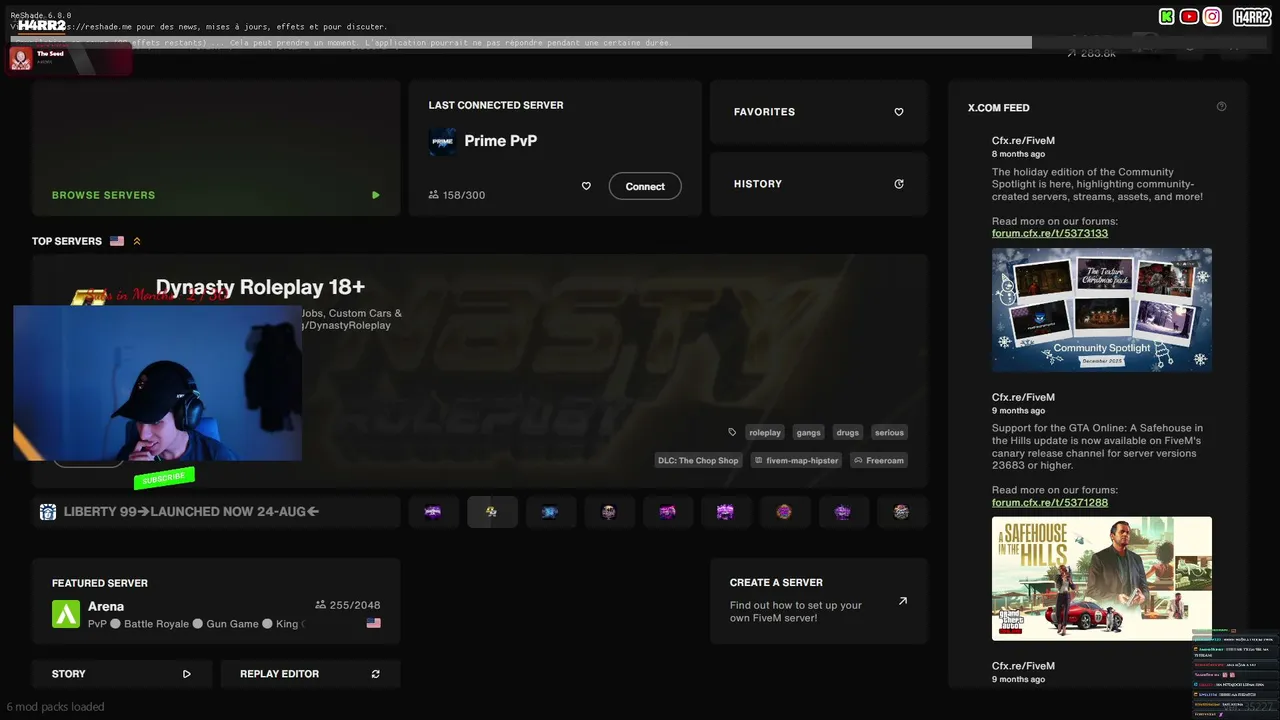
Task: Open the Favorites card
Action: point(819,112)
